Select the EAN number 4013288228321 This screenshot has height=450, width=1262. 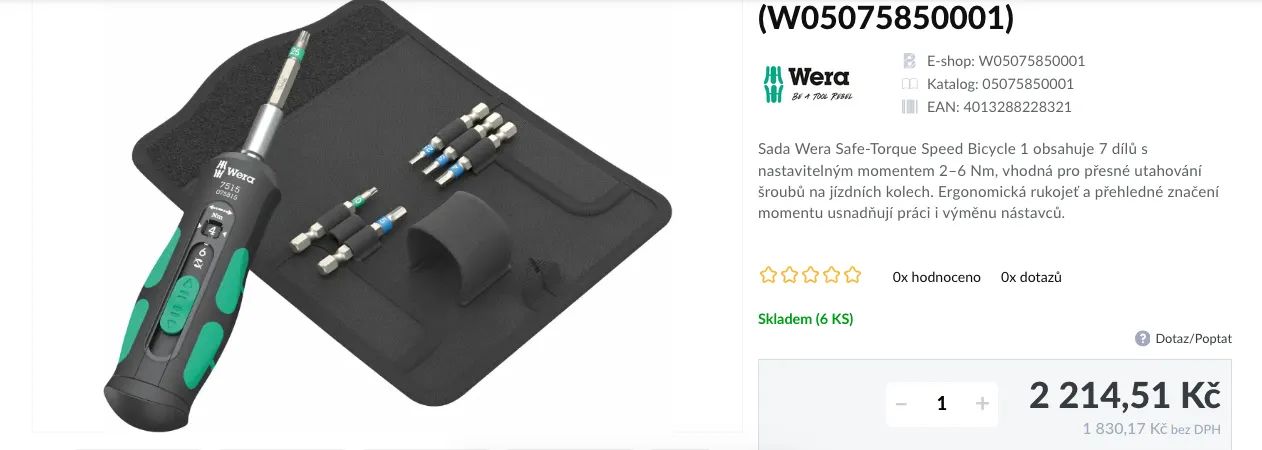click(1014, 107)
